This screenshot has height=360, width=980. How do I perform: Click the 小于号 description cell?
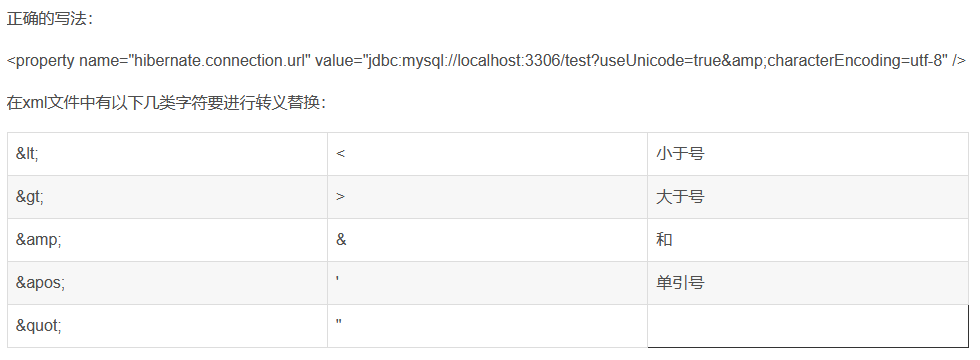tap(808, 154)
